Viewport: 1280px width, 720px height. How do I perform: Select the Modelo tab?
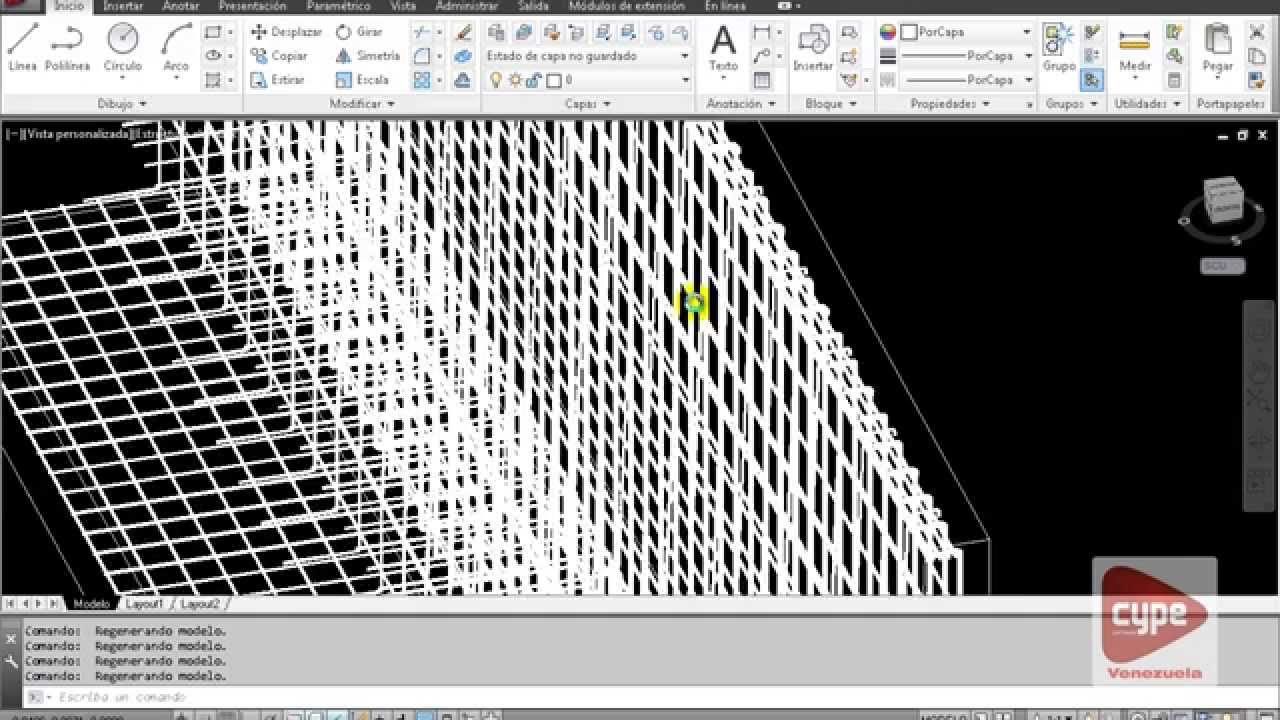click(x=91, y=604)
